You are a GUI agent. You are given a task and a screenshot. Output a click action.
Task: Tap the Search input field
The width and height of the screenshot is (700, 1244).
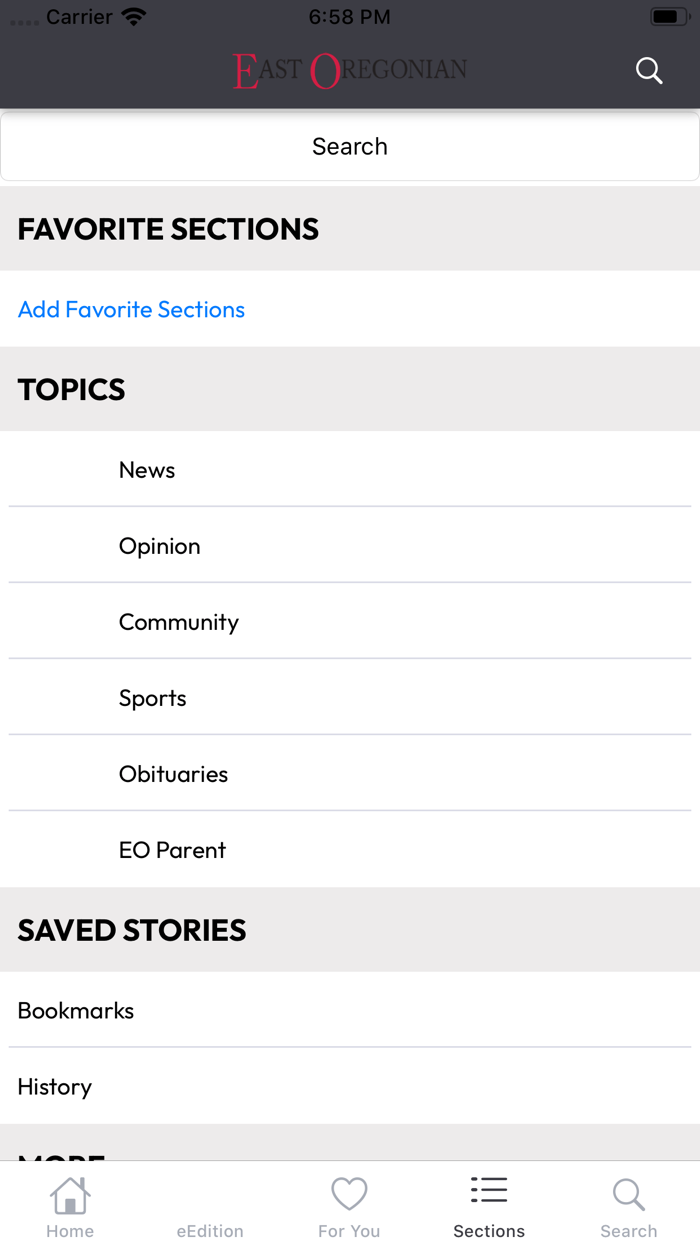(349, 146)
